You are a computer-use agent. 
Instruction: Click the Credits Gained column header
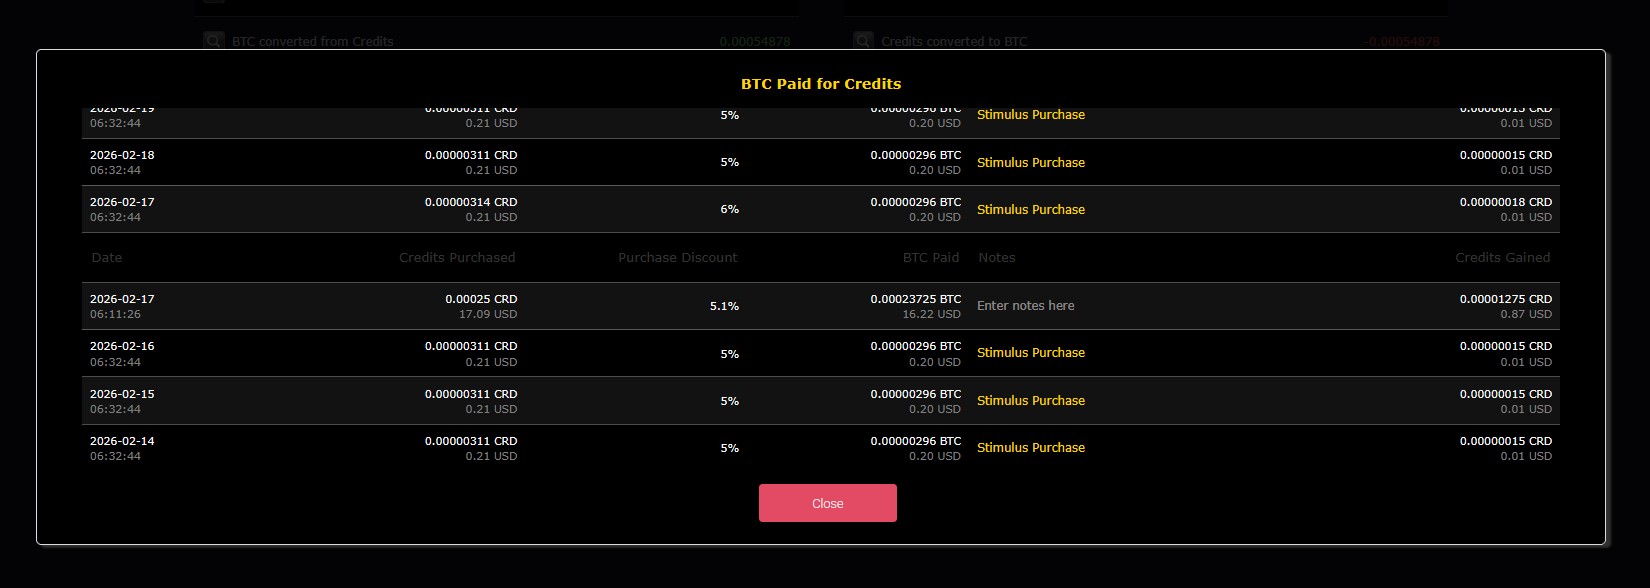click(x=1502, y=258)
